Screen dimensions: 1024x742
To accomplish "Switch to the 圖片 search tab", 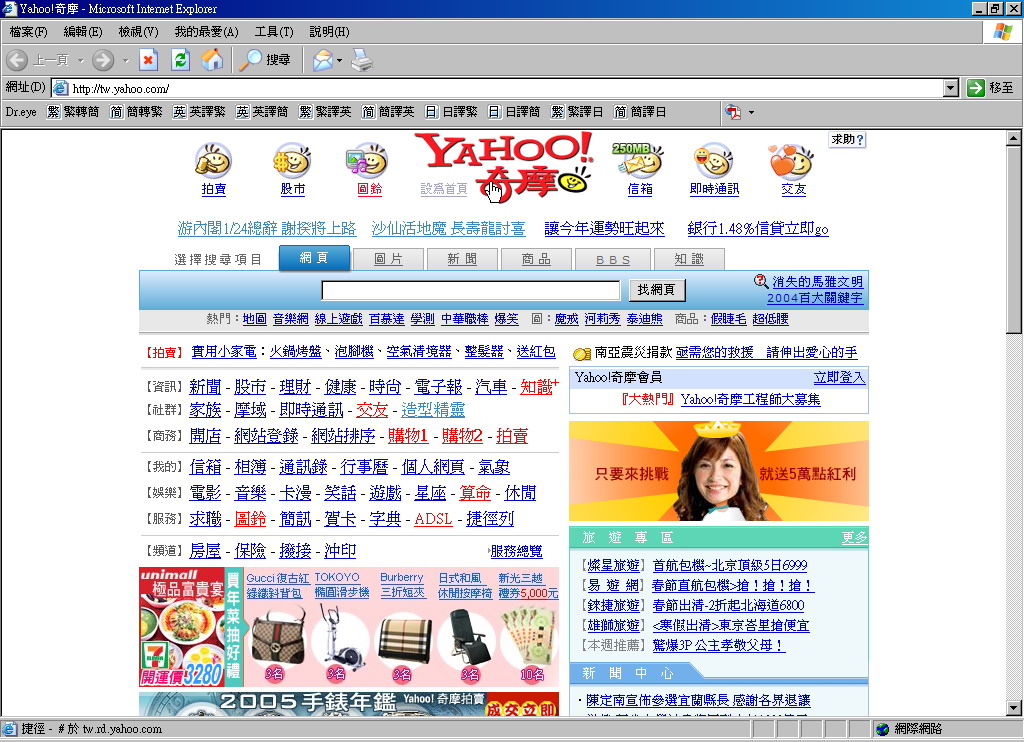I will pyautogui.click(x=388, y=259).
